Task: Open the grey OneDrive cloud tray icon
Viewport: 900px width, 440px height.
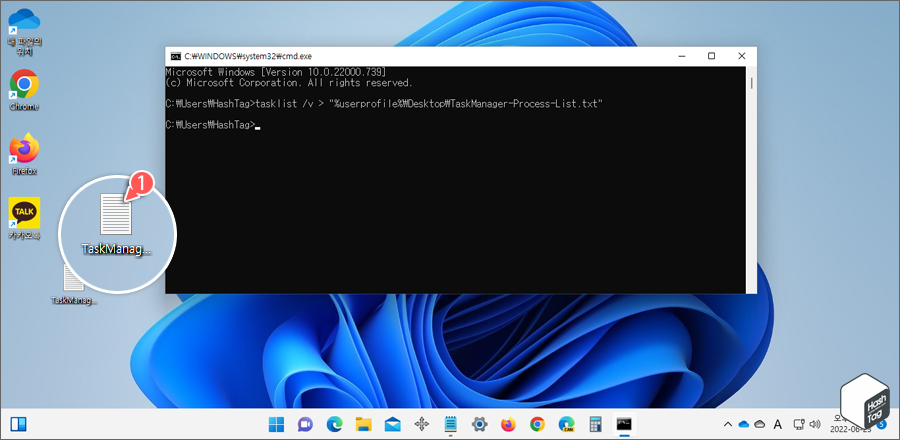Action: [760, 425]
